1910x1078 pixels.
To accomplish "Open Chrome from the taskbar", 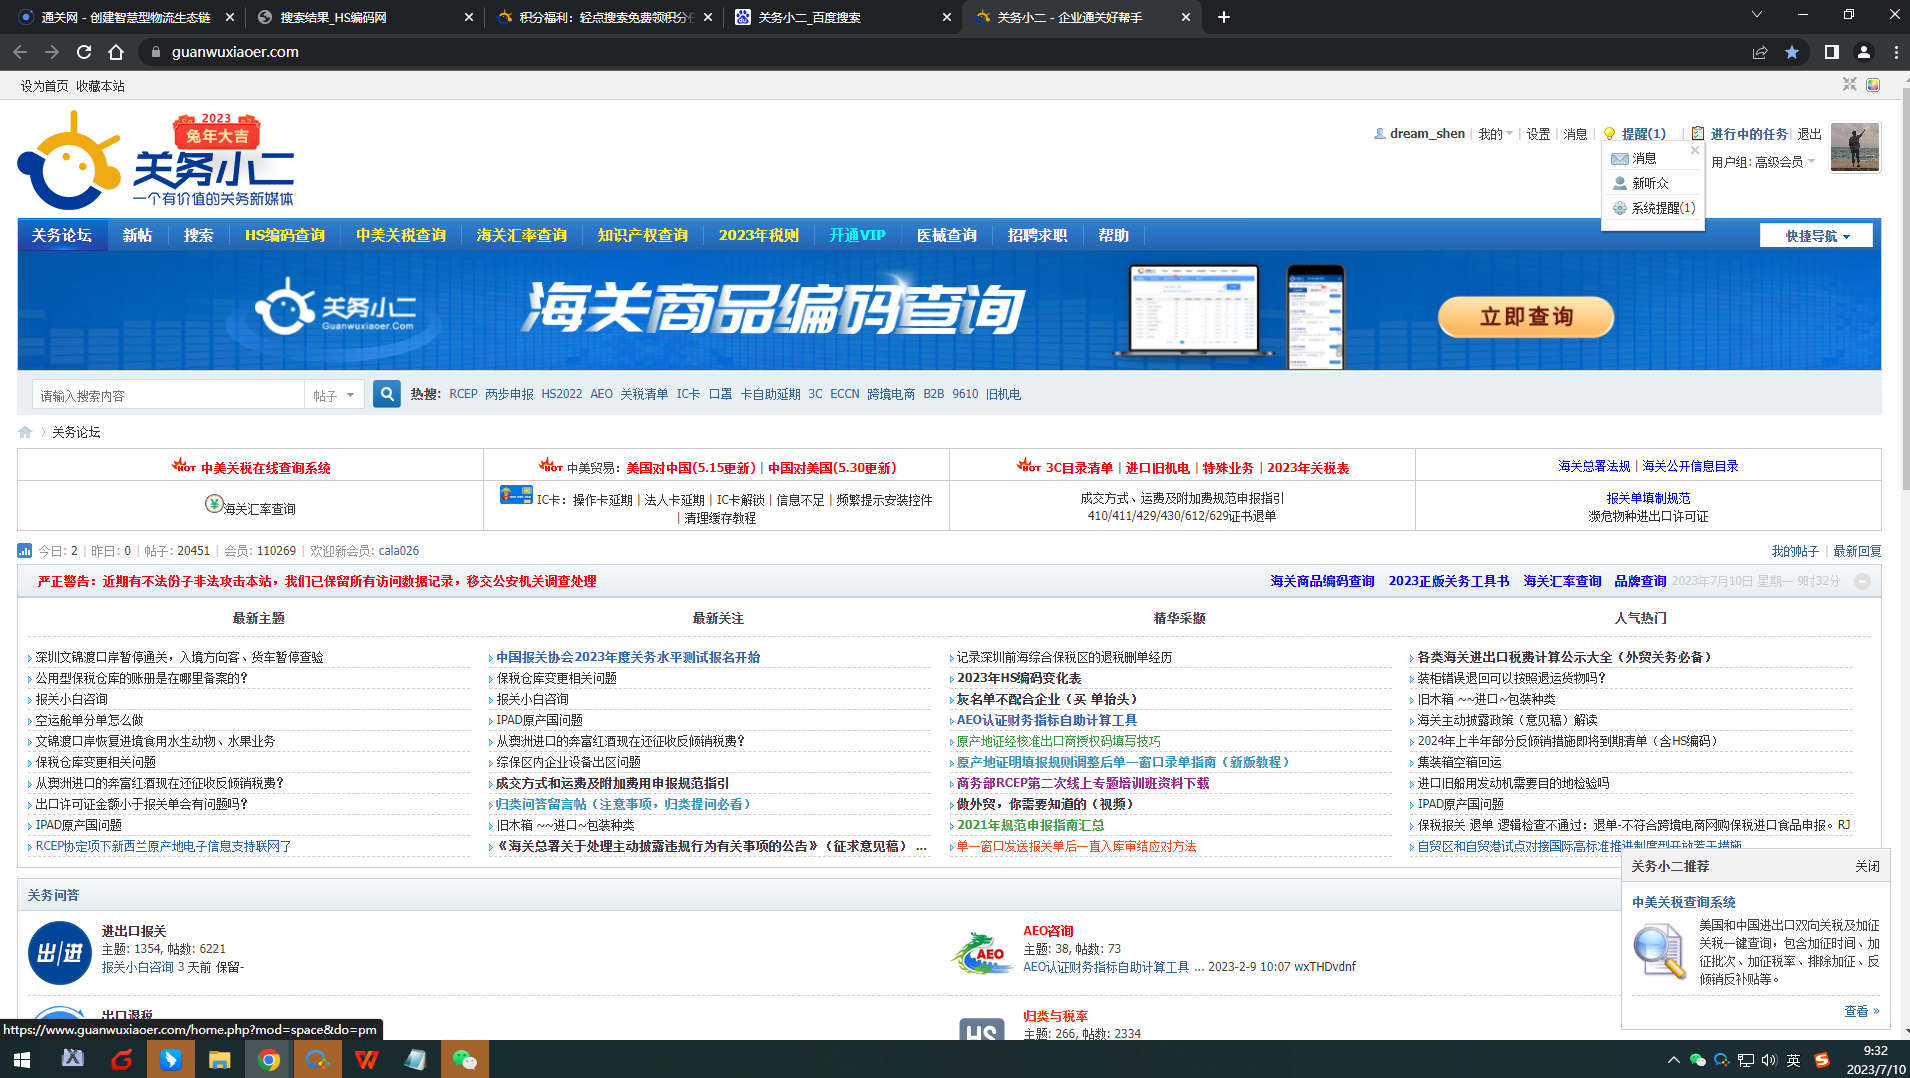I will pos(268,1060).
